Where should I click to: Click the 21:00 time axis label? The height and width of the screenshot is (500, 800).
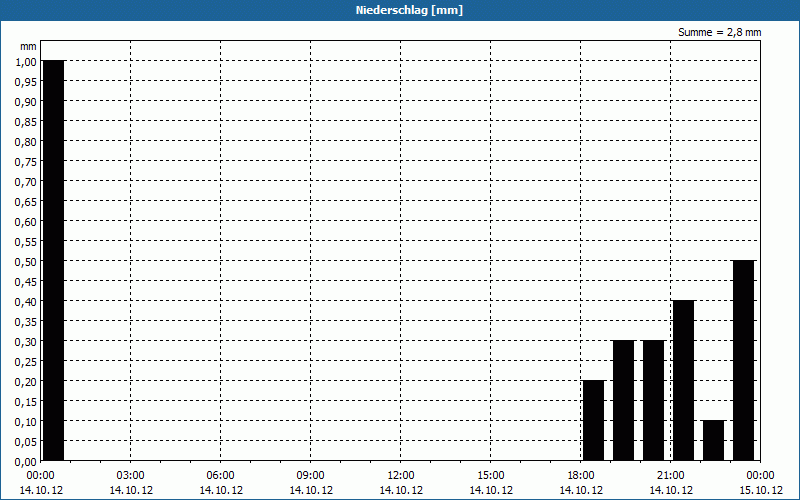(x=670, y=476)
